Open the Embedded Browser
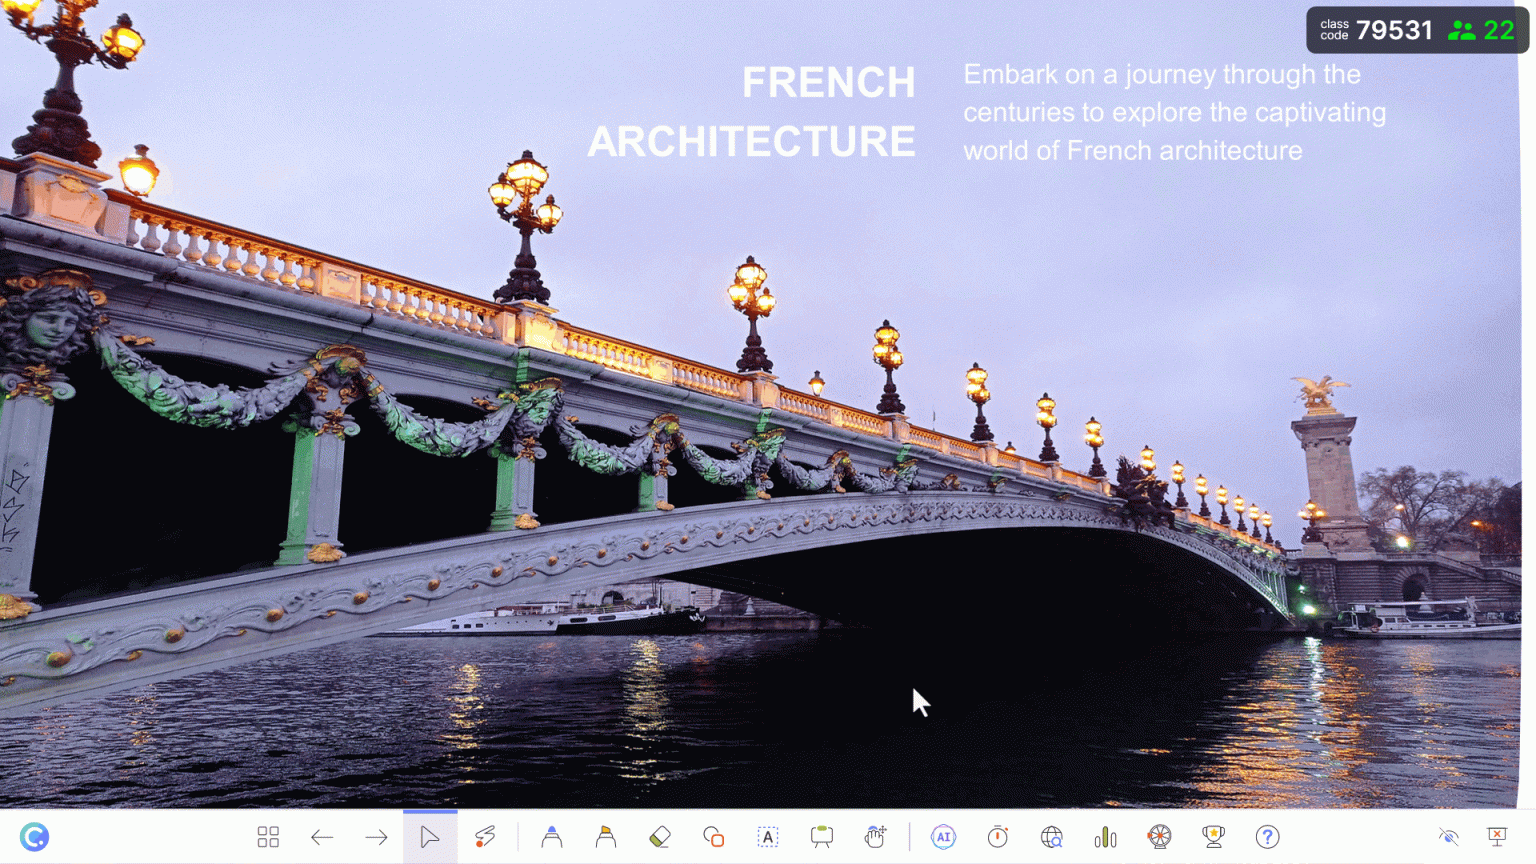The height and width of the screenshot is (864, 1536). [x=1051, y=837]
